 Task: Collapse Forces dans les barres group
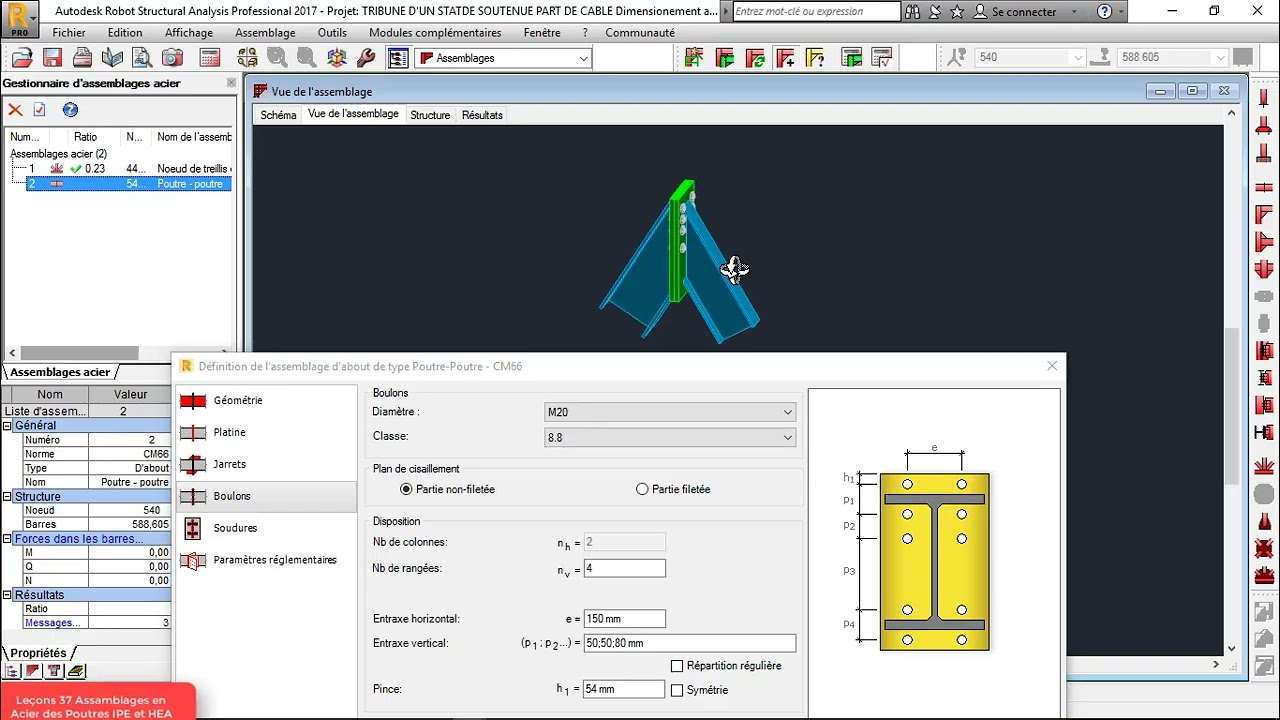pyautogui.click(x=7, y=539)
